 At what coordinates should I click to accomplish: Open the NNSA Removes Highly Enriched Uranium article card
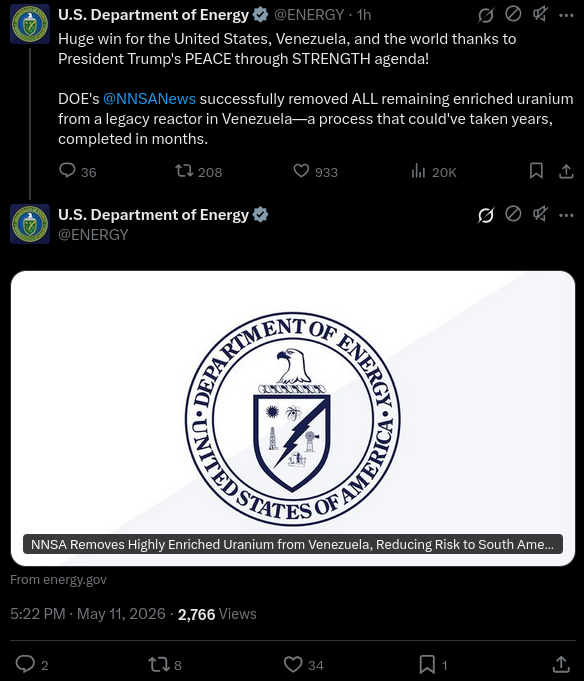293,418
